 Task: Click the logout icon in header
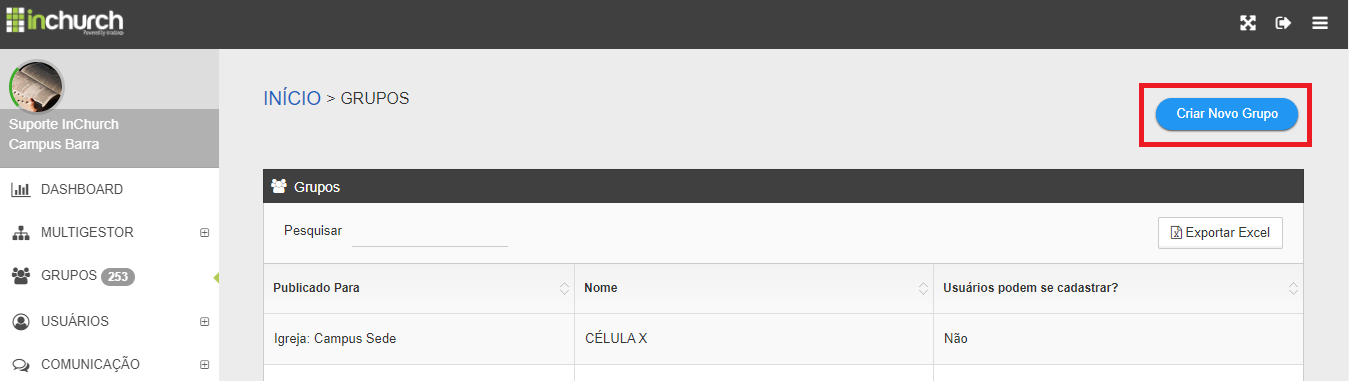click(x=1284, y=23)
